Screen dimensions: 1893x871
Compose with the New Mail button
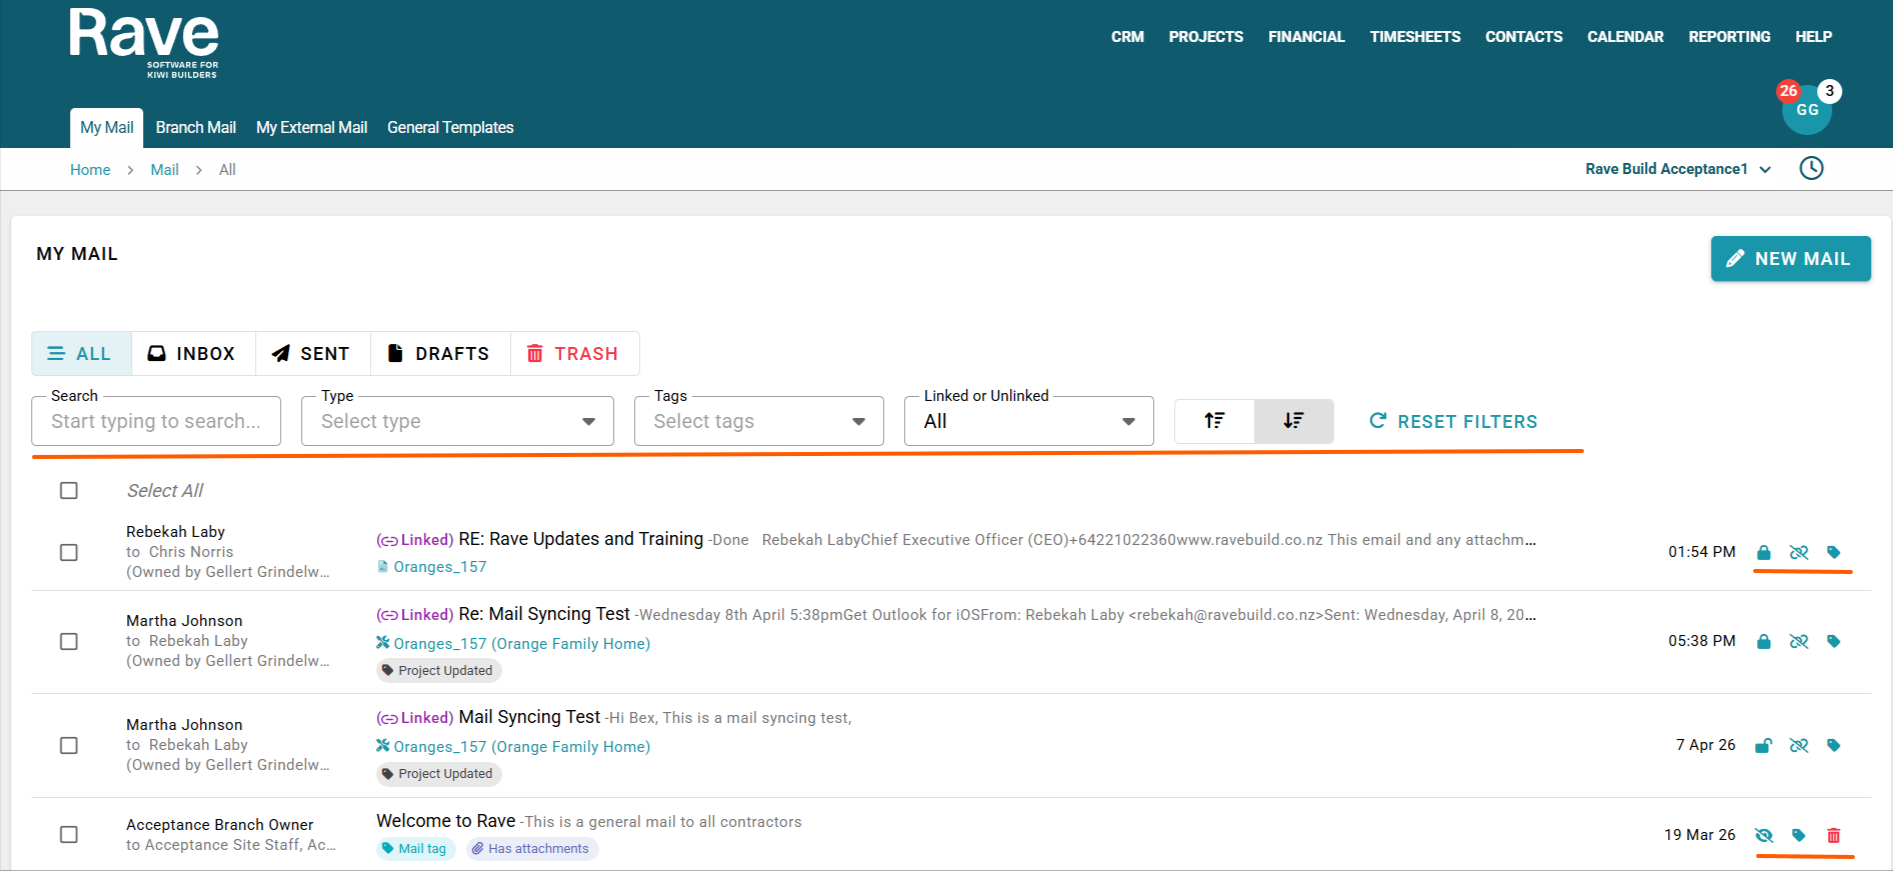pyautogui.click(x=1790, y=258)
